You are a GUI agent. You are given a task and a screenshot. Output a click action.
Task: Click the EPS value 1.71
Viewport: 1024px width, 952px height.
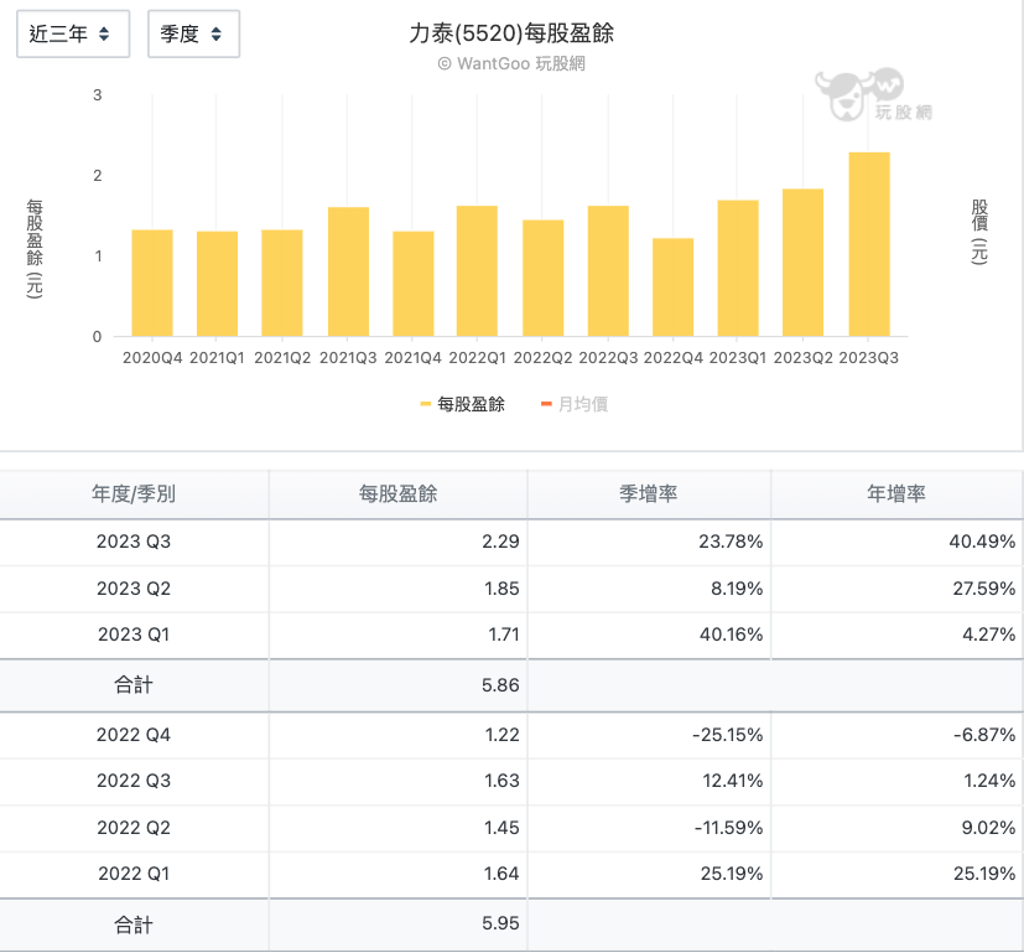504,634
